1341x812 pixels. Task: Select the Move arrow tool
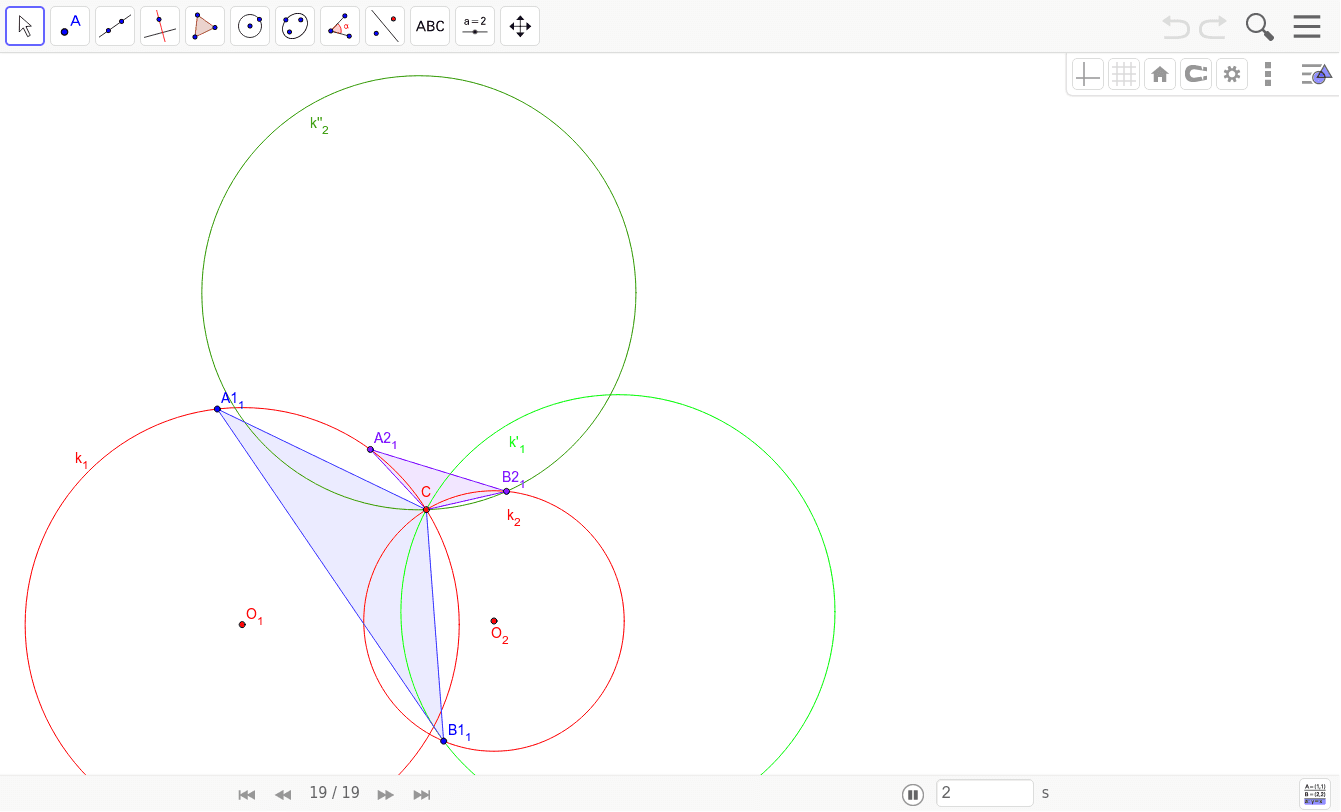click(25, 26)
